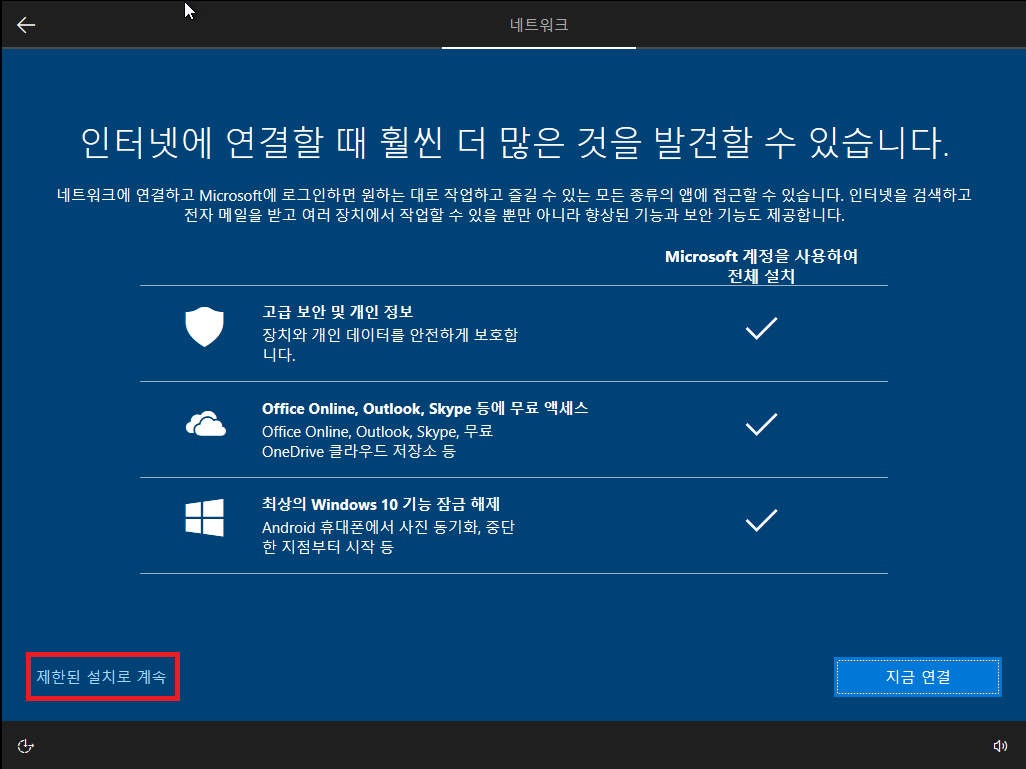This screenshot has width=1026, height=769.
Task: Click the 인터넷에 연결할 때 headline text
Action: (x=514, y=143)
